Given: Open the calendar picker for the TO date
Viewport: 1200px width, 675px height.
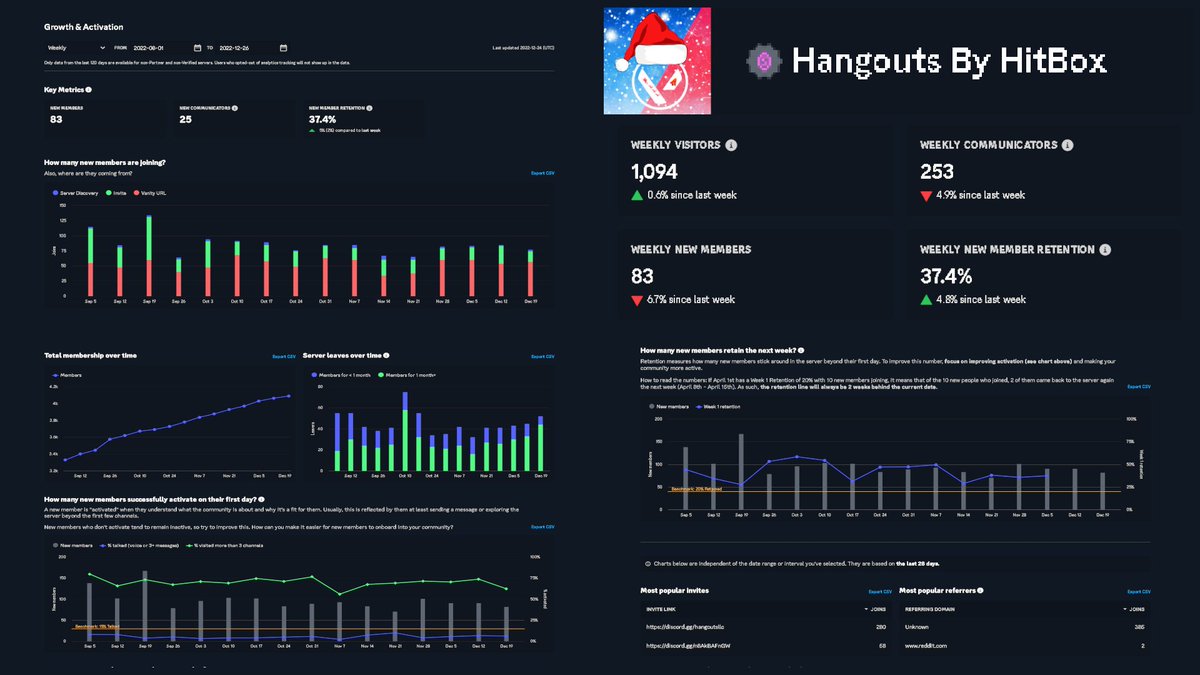Looking at the screenshot, I should point(284,47).
